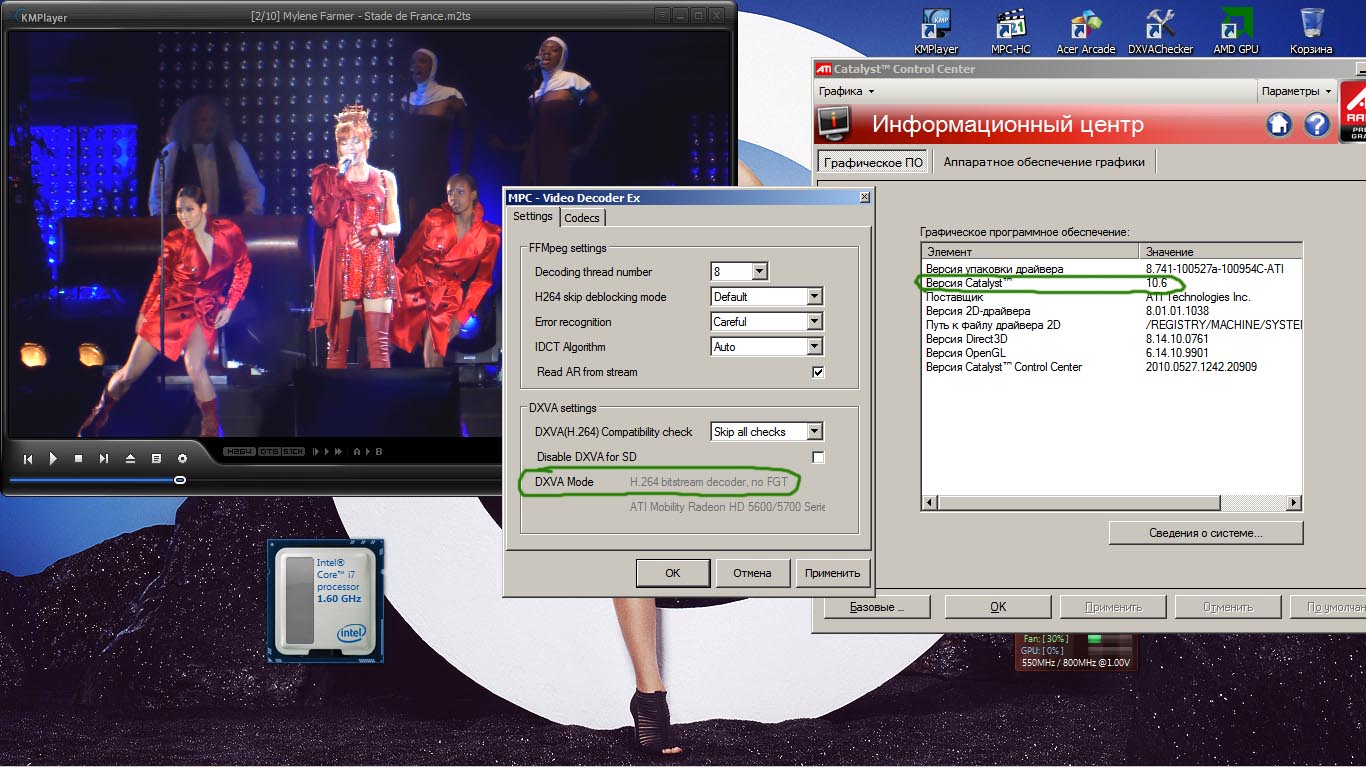Select Версия OpenGL row
1366x768 pixels.
1112,353
